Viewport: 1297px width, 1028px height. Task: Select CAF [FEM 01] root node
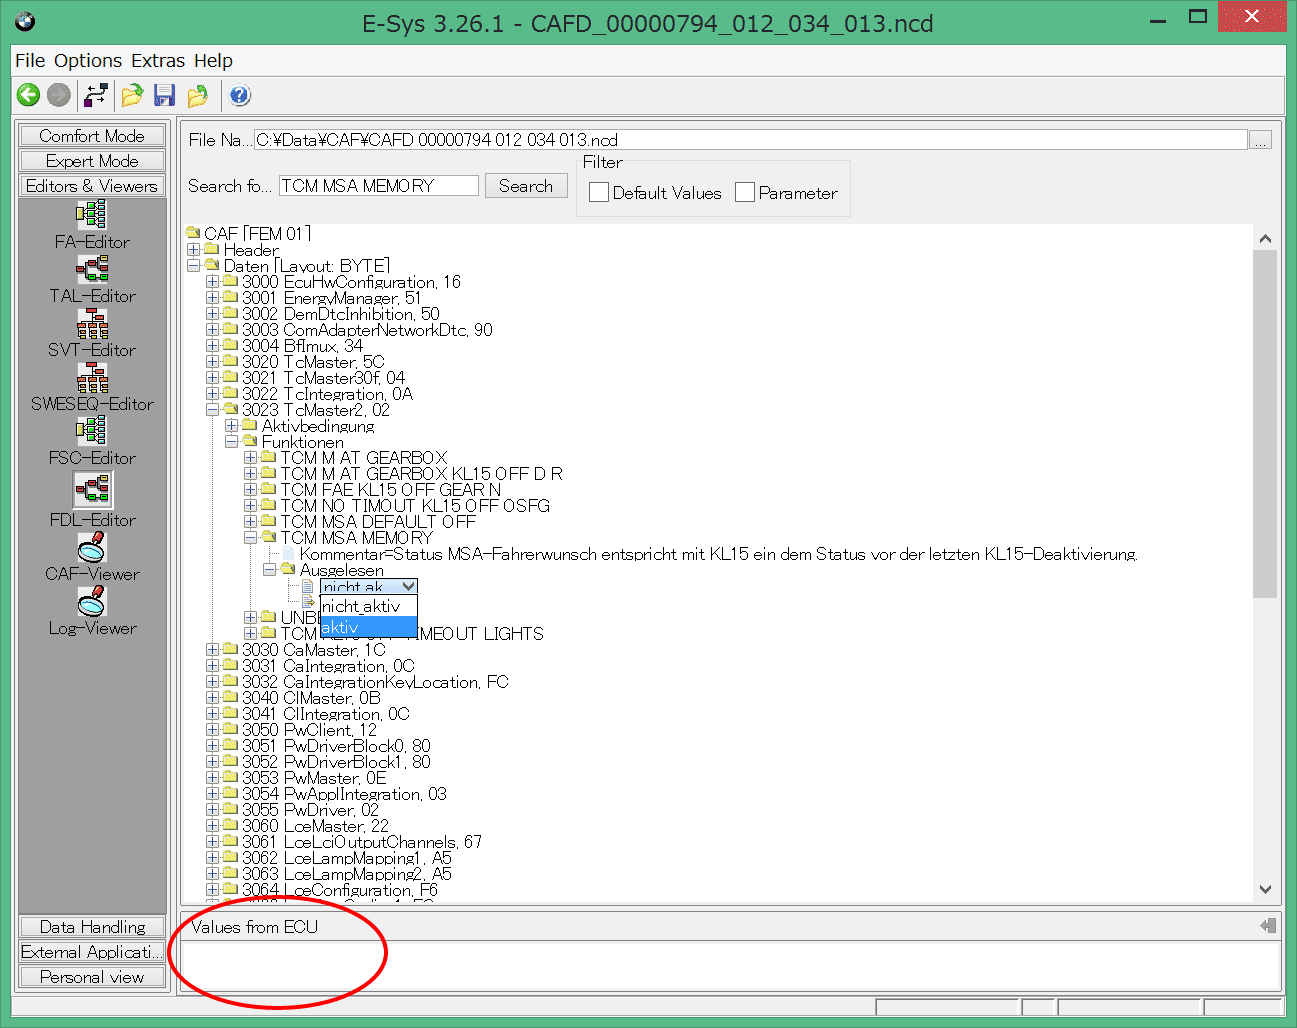pos(258,234)
